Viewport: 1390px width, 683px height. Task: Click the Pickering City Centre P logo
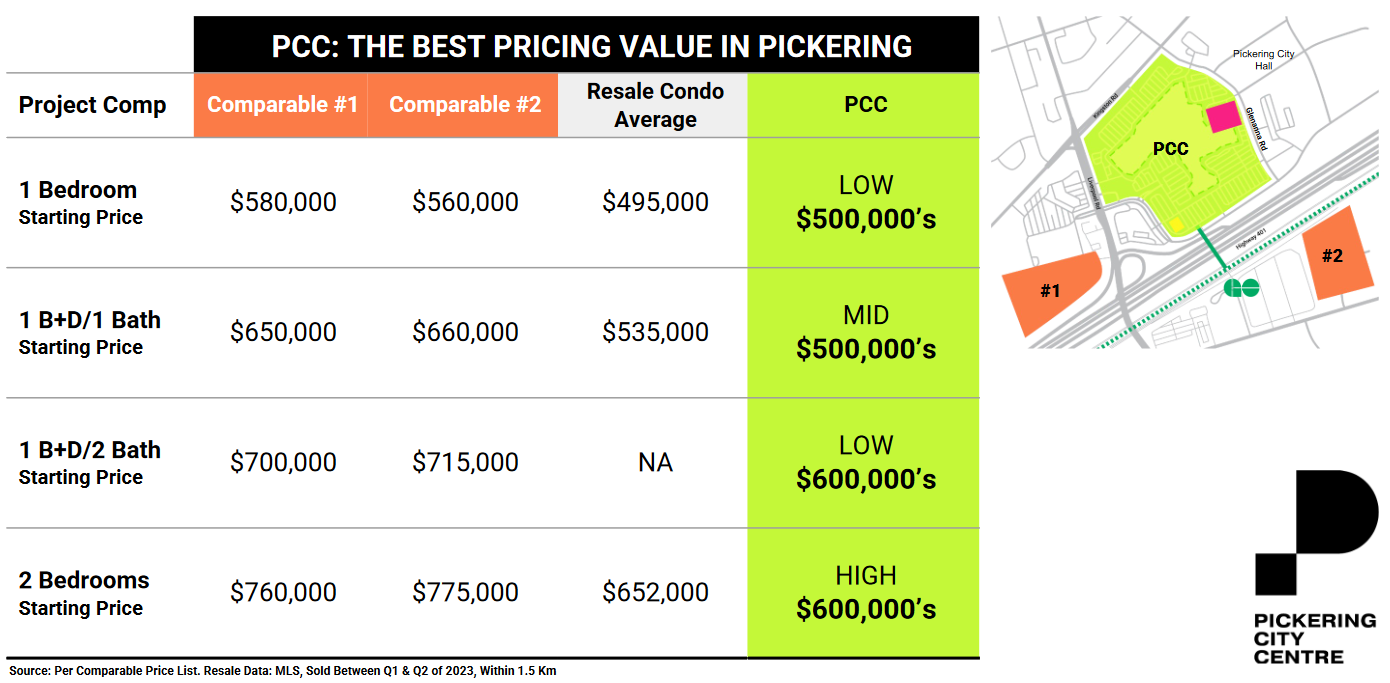pos(1315,530)
